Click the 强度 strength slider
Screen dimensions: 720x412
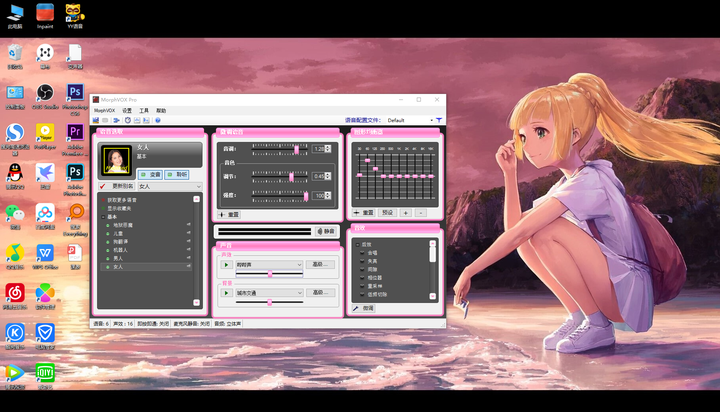click(280, 196)
